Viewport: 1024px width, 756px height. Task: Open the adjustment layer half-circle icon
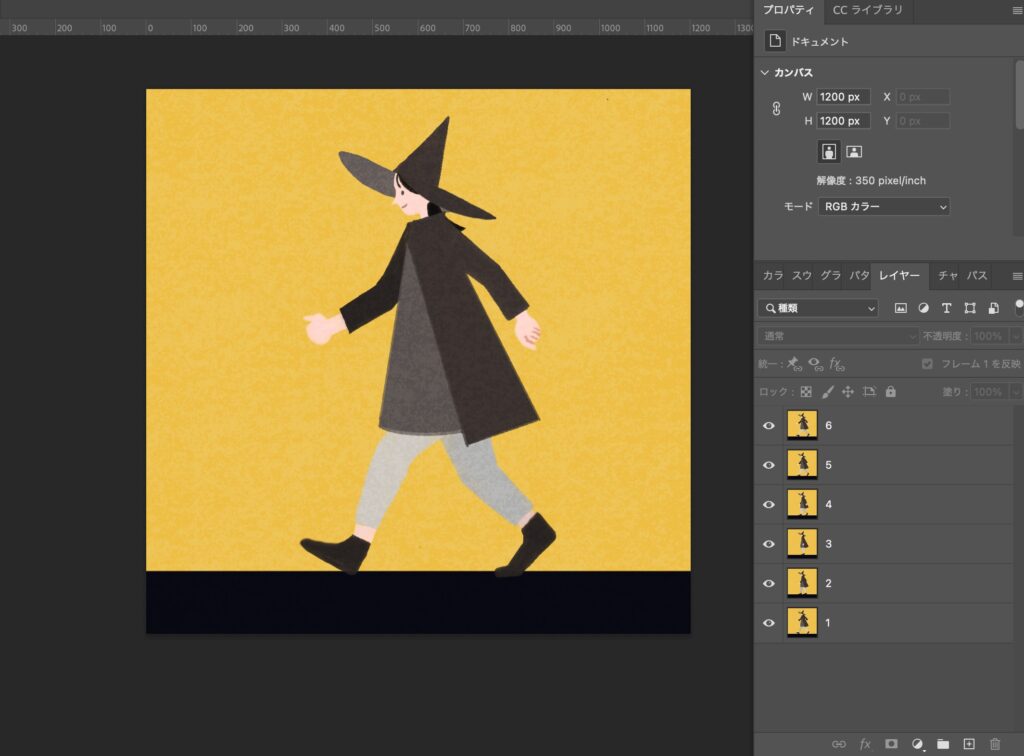coord(917,744)
